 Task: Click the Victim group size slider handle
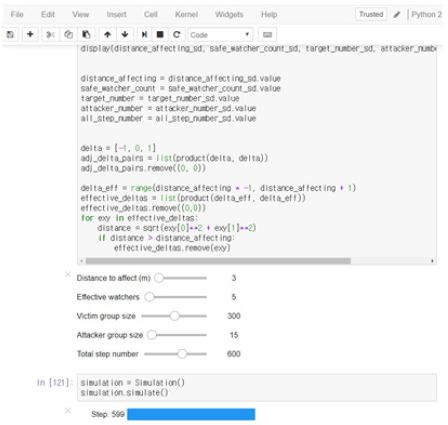click(174, 316)
